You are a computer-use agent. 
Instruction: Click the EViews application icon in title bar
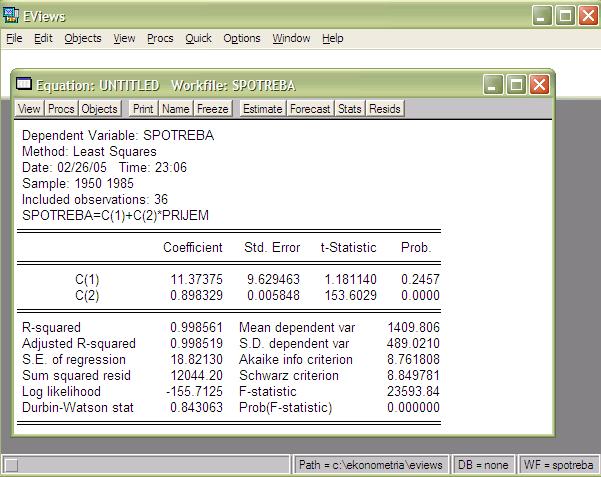[12, 14]
